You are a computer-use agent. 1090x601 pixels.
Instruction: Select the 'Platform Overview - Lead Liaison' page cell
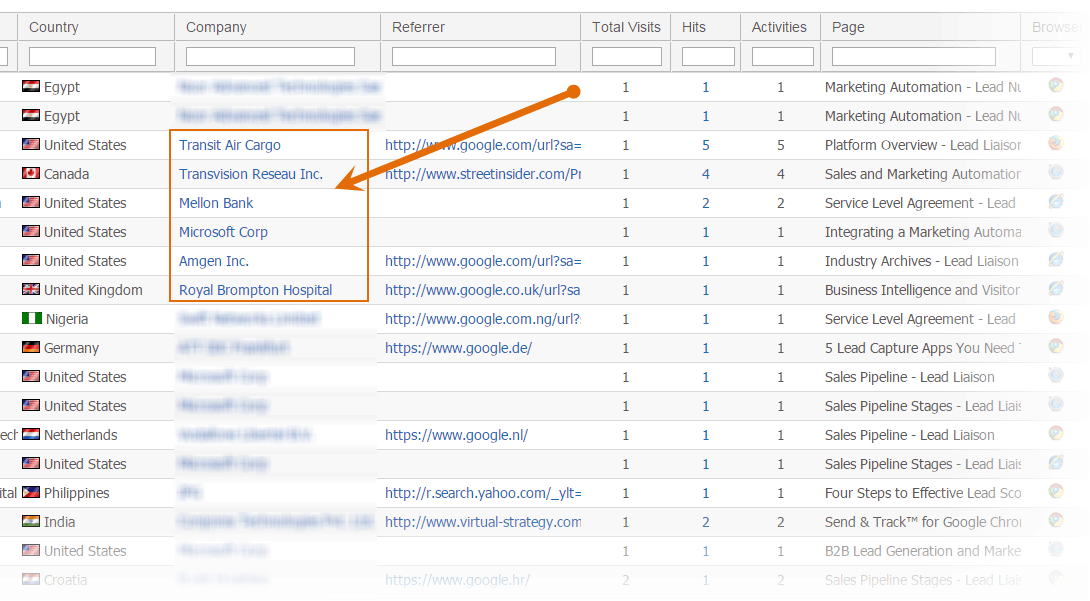[923, 145]
